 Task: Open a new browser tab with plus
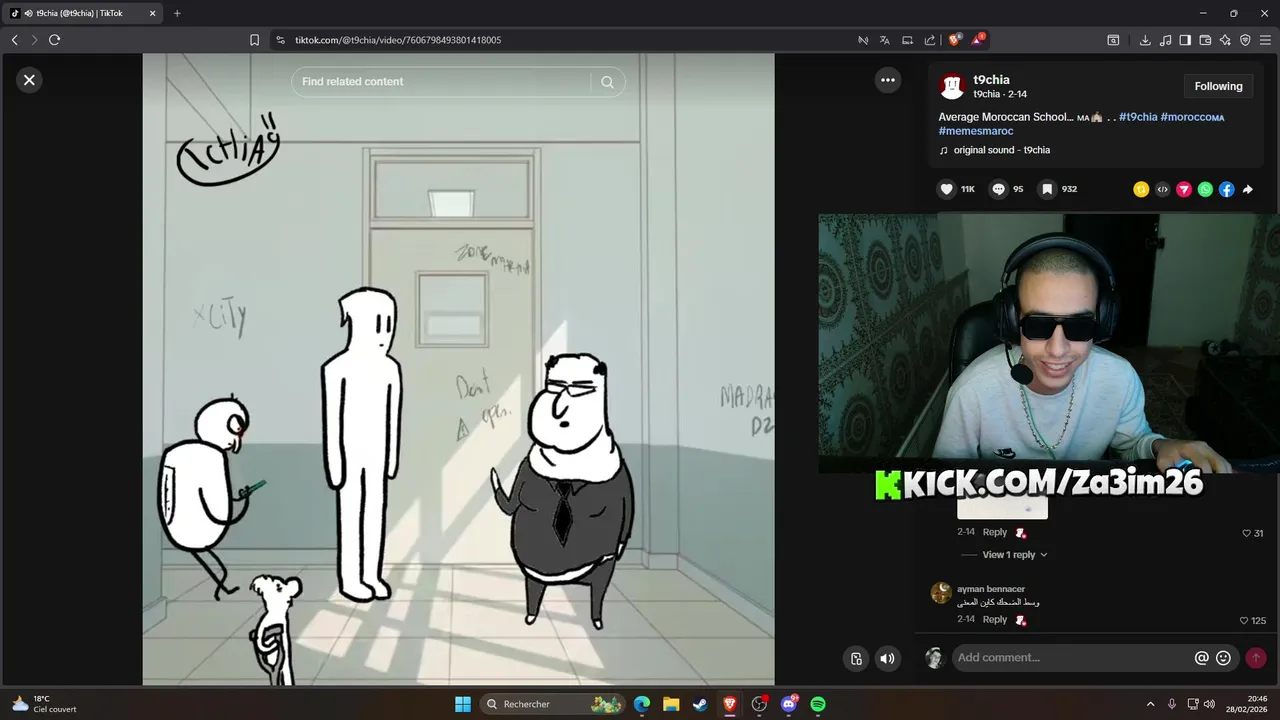coord(177,13)
